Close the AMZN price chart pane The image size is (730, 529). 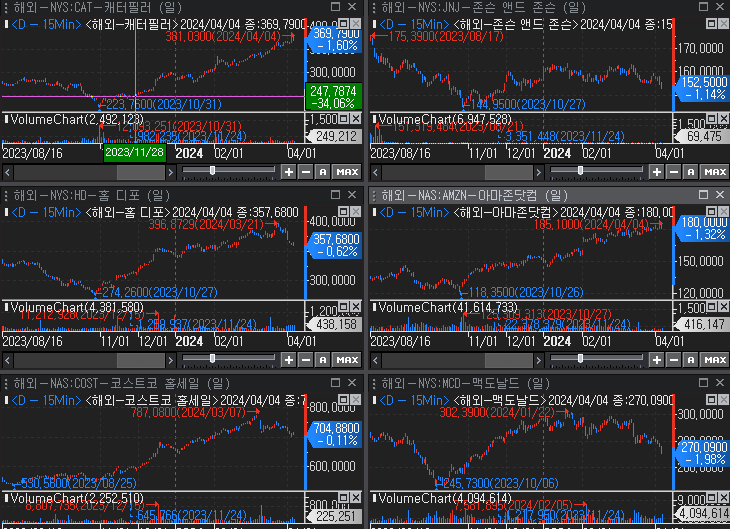(x=724, y=212)
